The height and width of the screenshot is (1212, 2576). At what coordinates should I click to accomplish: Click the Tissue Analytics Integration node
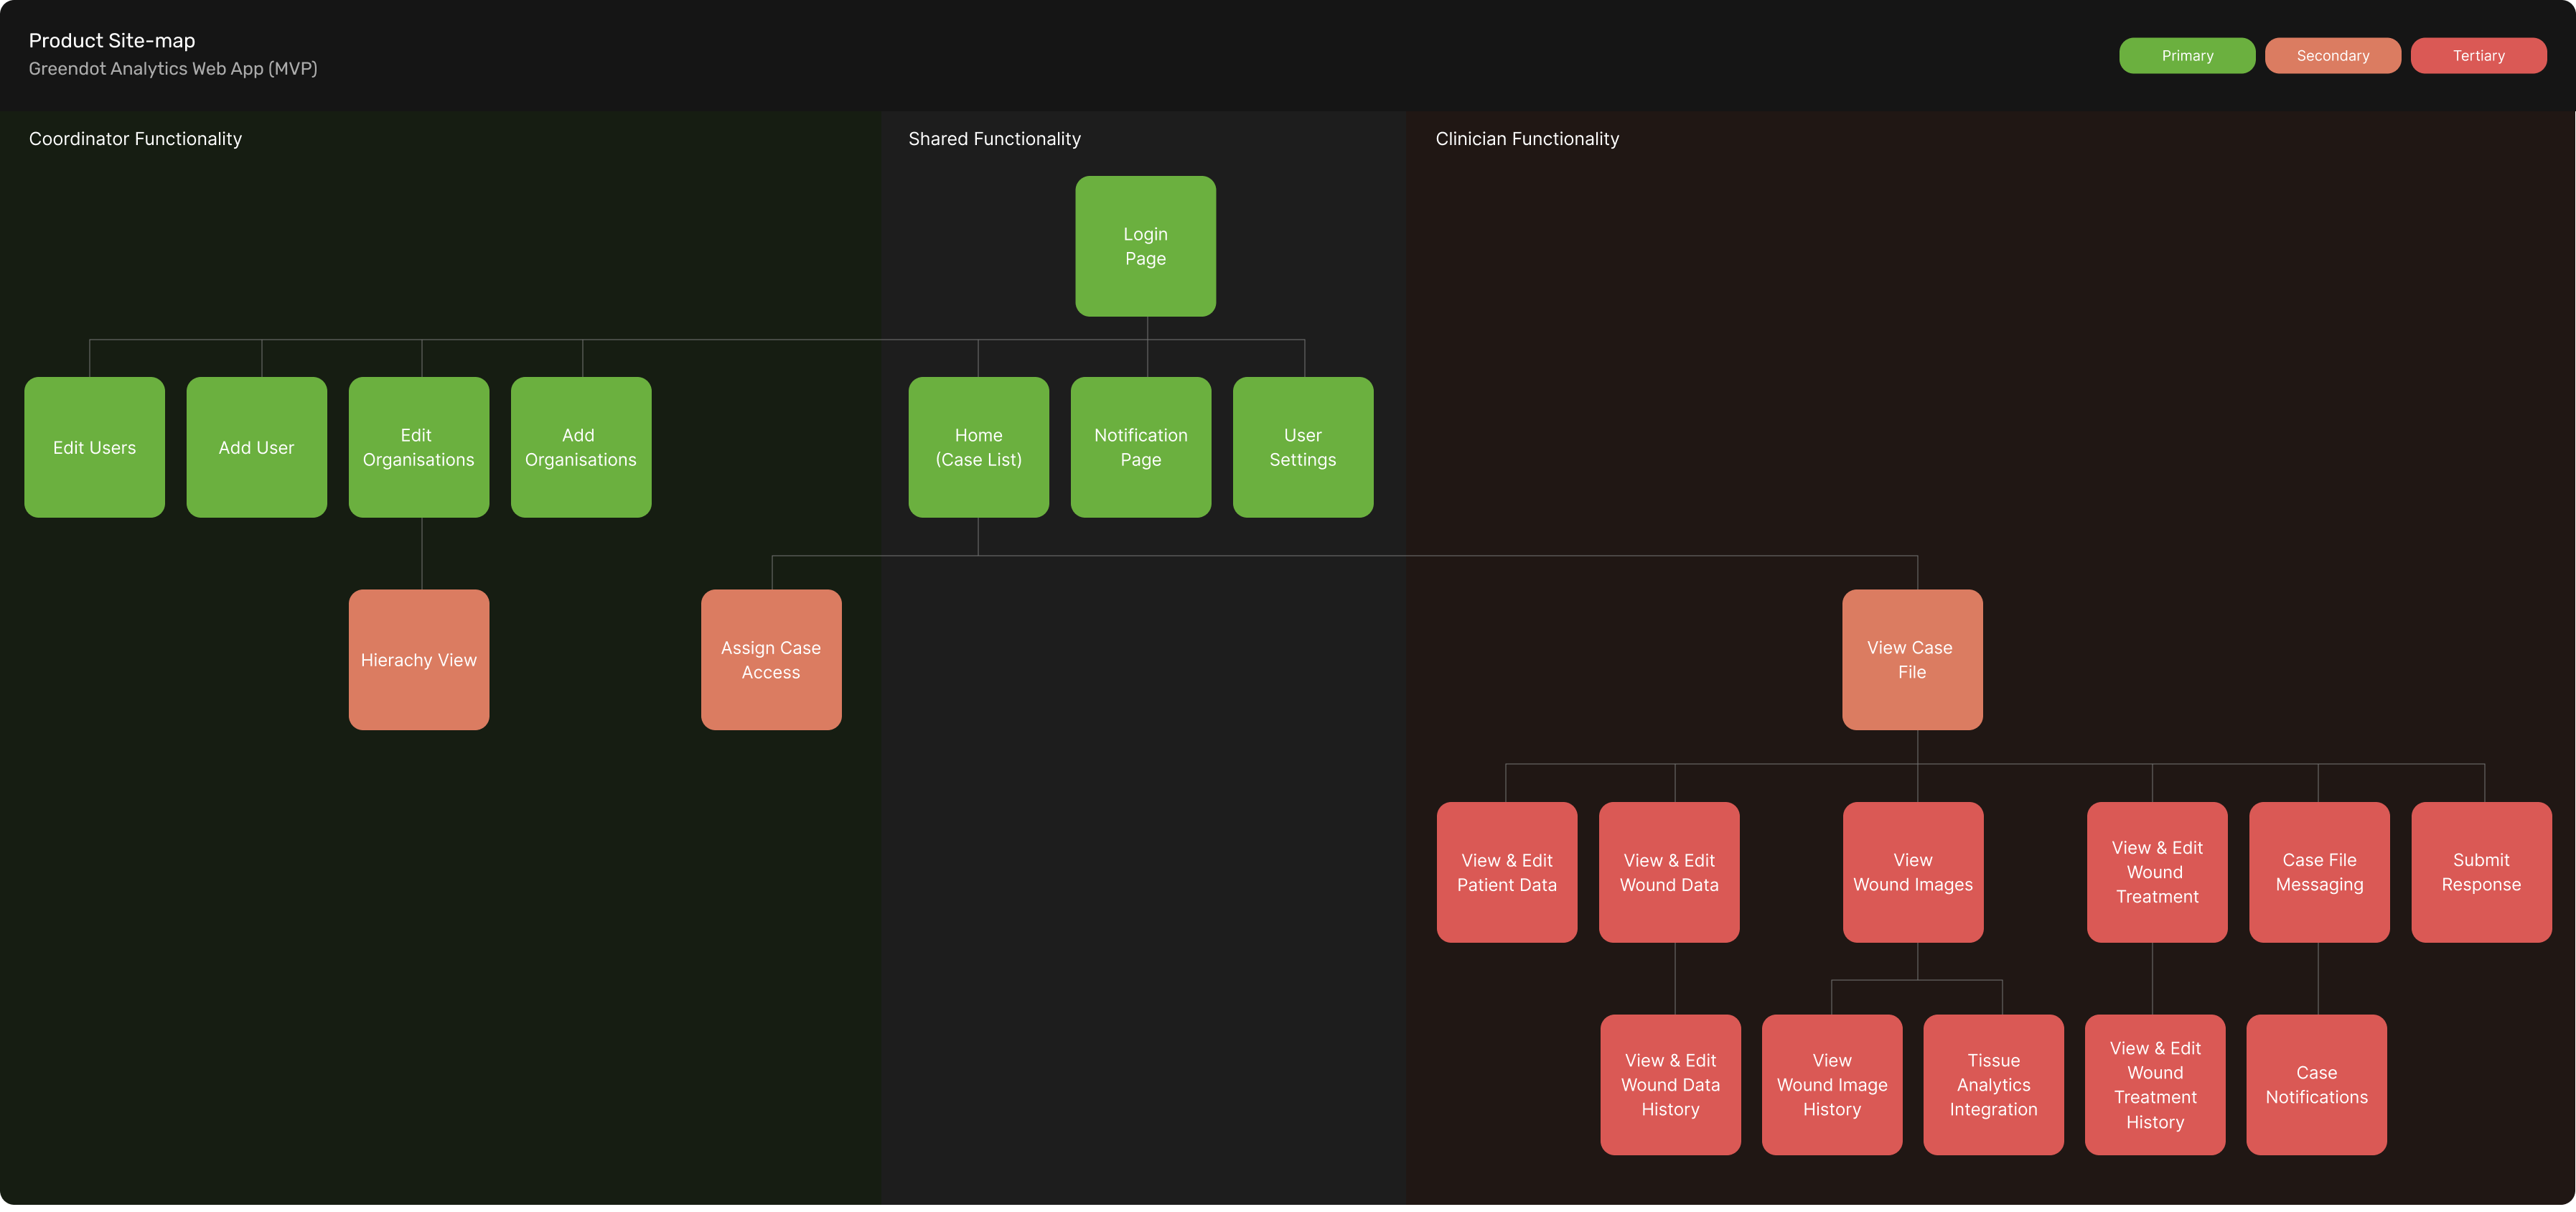point(1992,1084)
